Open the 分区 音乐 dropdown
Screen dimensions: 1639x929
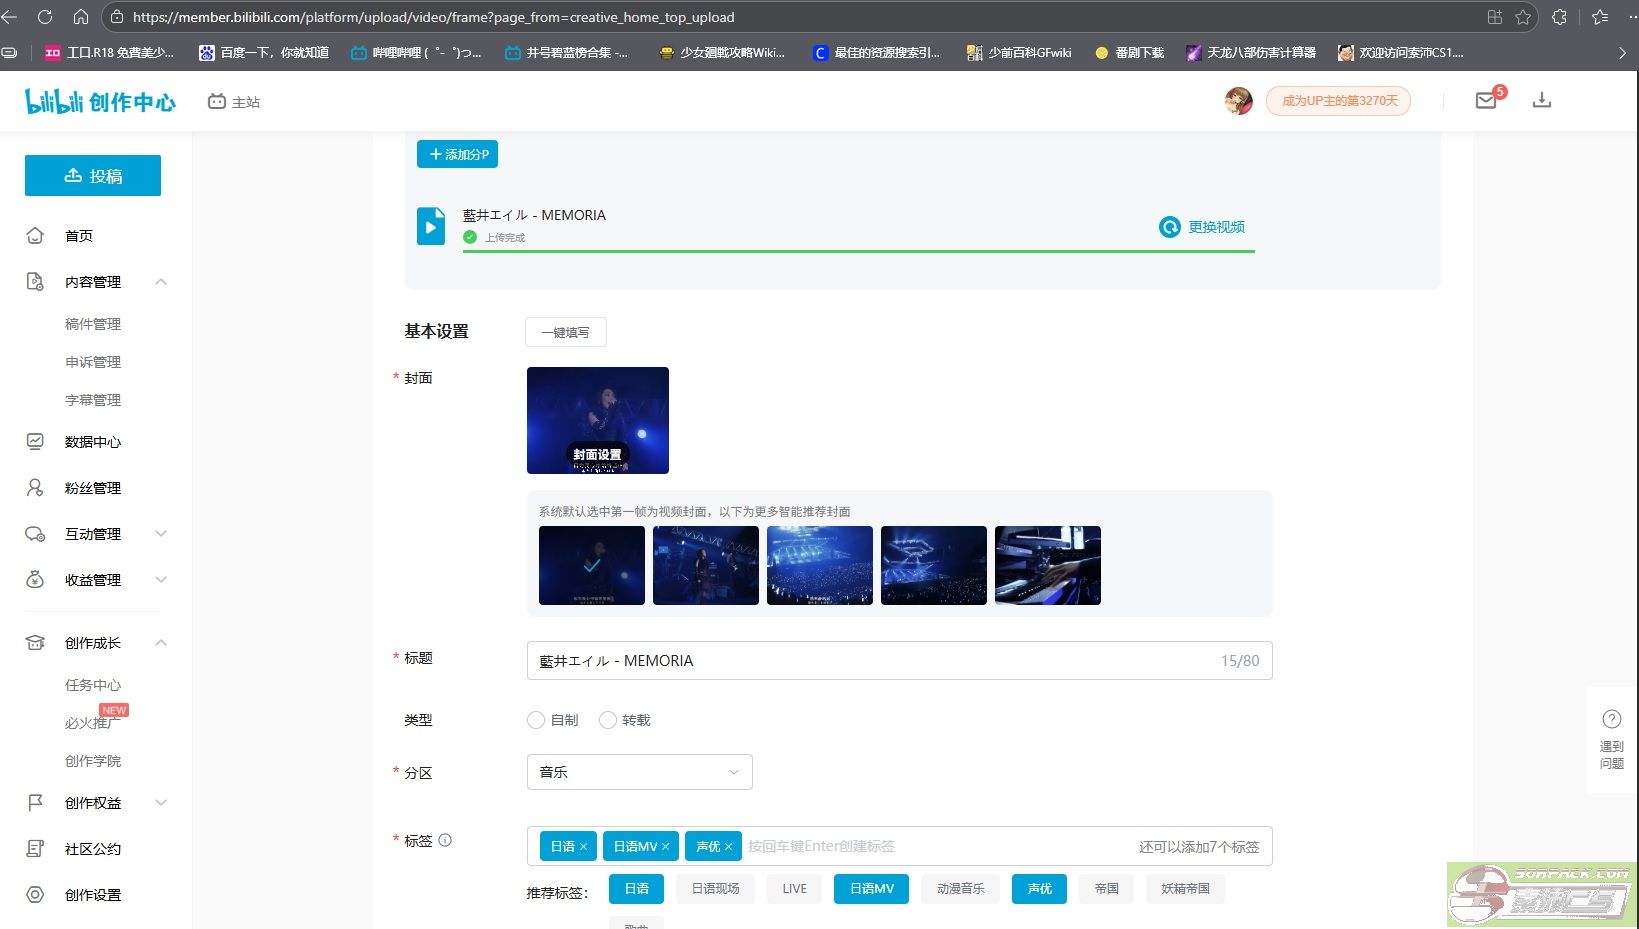639,772
